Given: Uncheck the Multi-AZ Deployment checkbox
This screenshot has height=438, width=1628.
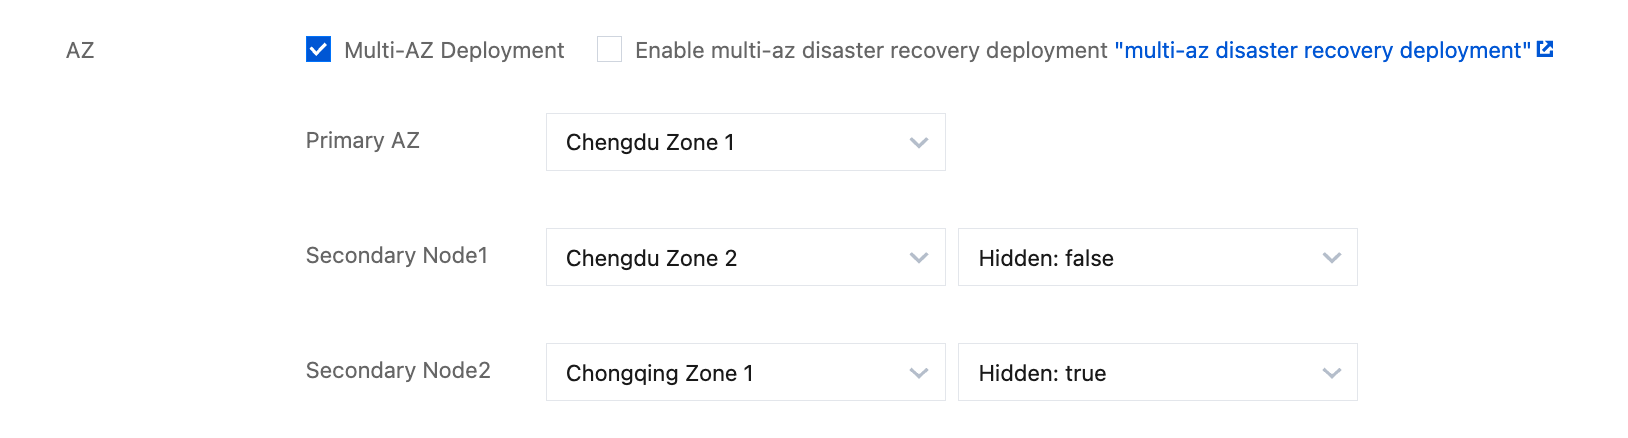Looking at the screenshot, I should pos(318,49).
